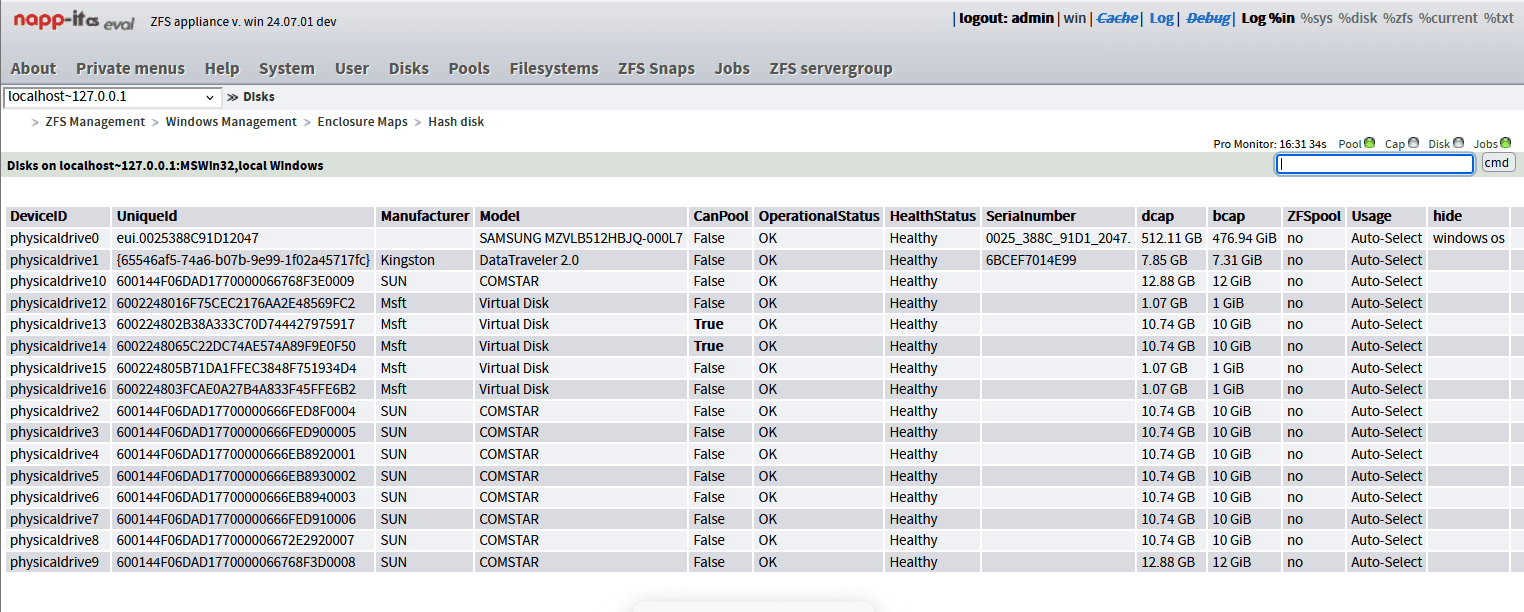The height and width of the screenshot is (612, 1524).
Task: Click the 512.11 GB dcap cell
Action: (x=1171, y=238)
